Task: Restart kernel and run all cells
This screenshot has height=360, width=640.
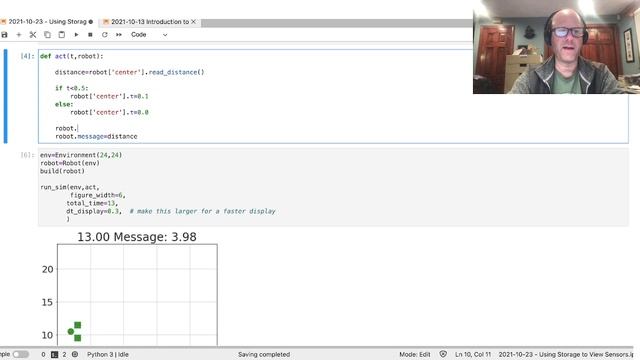Action: [119, 35]
